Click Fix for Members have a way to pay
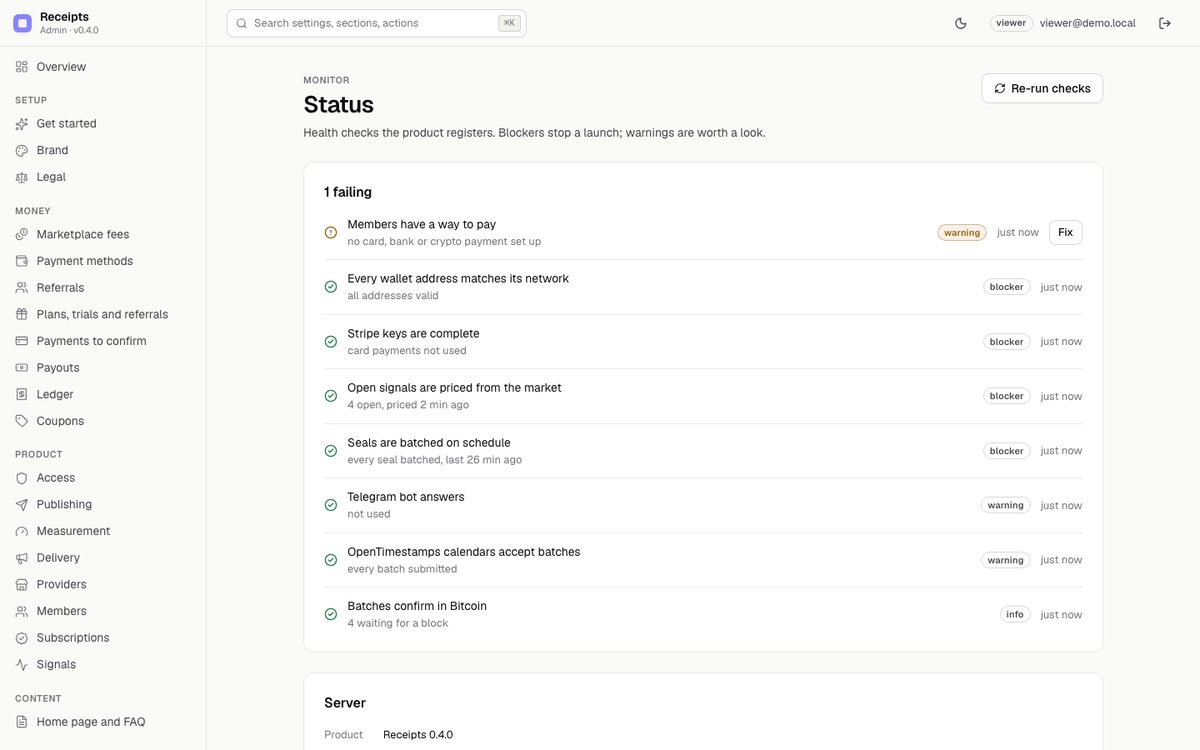The image size is (1200, 750). pos(1065,232)
